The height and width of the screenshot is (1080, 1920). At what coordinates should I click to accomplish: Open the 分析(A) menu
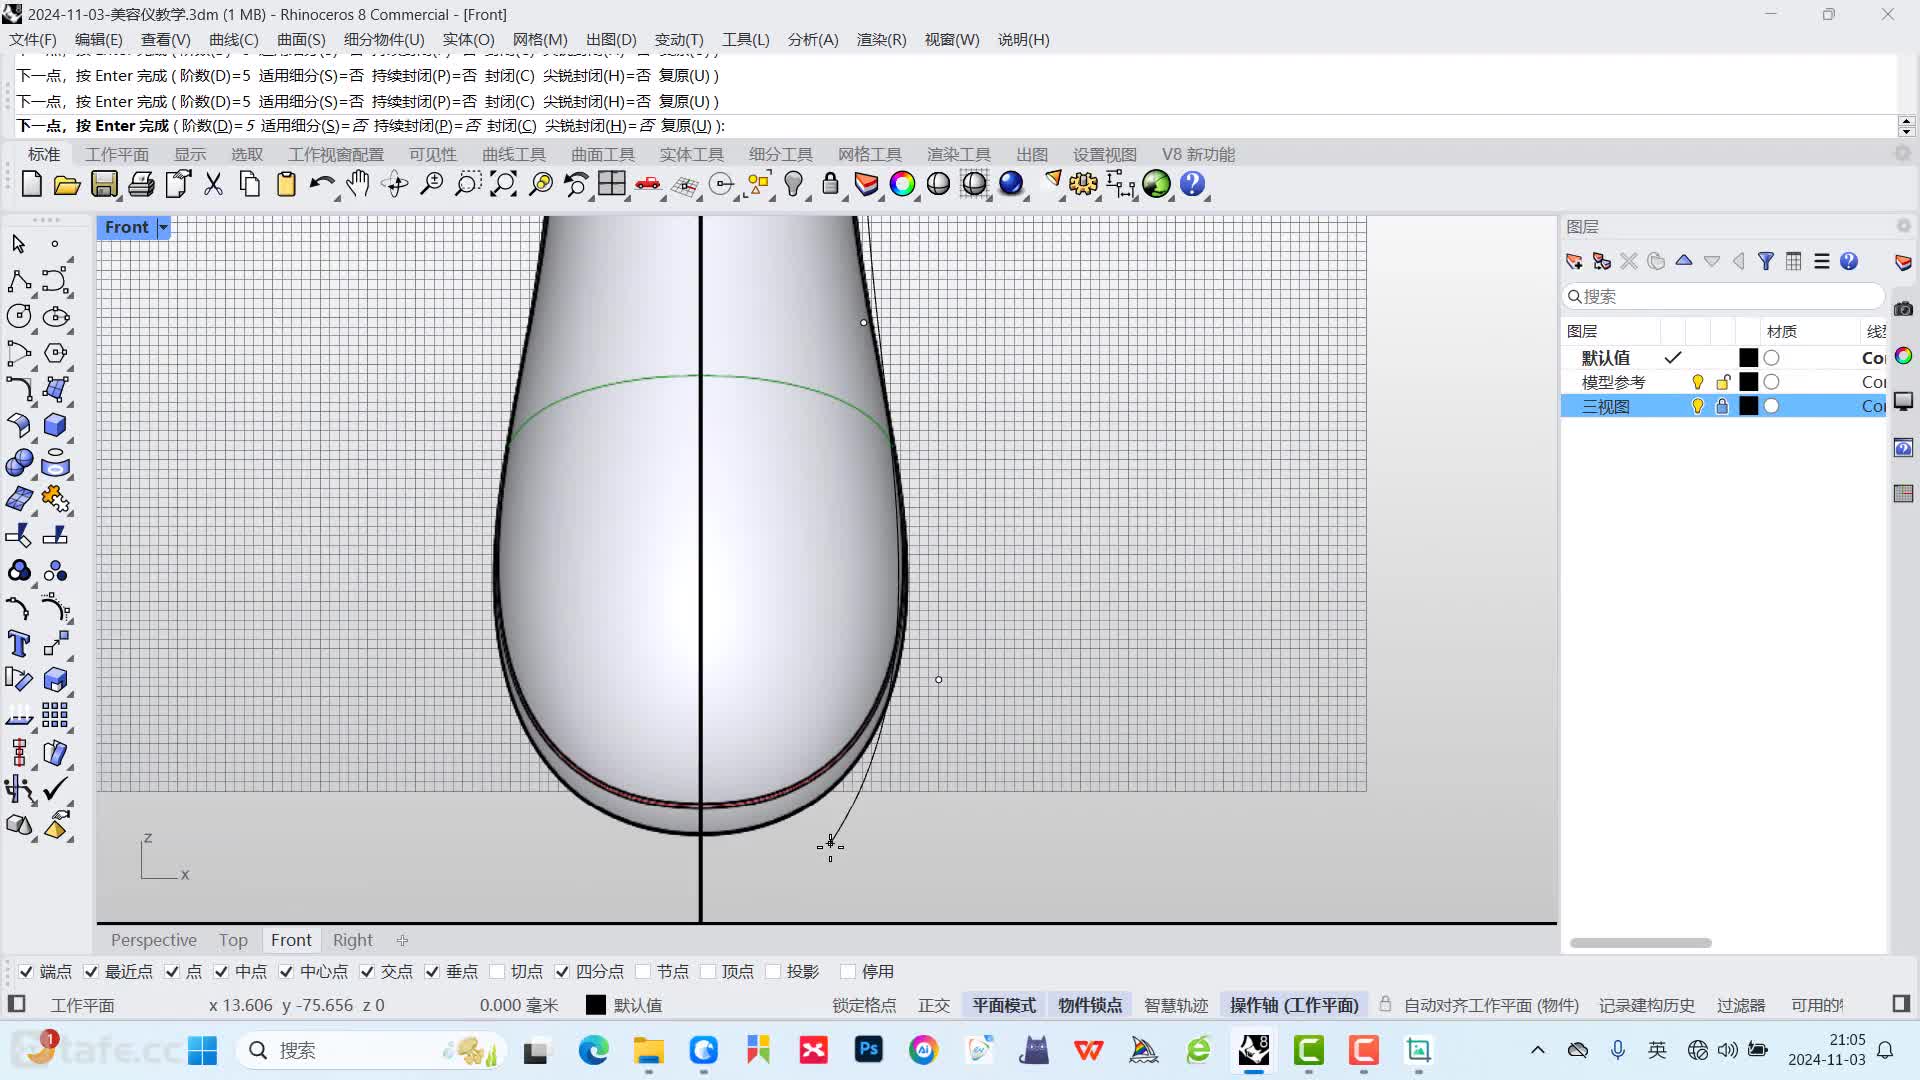coord(813,39)
